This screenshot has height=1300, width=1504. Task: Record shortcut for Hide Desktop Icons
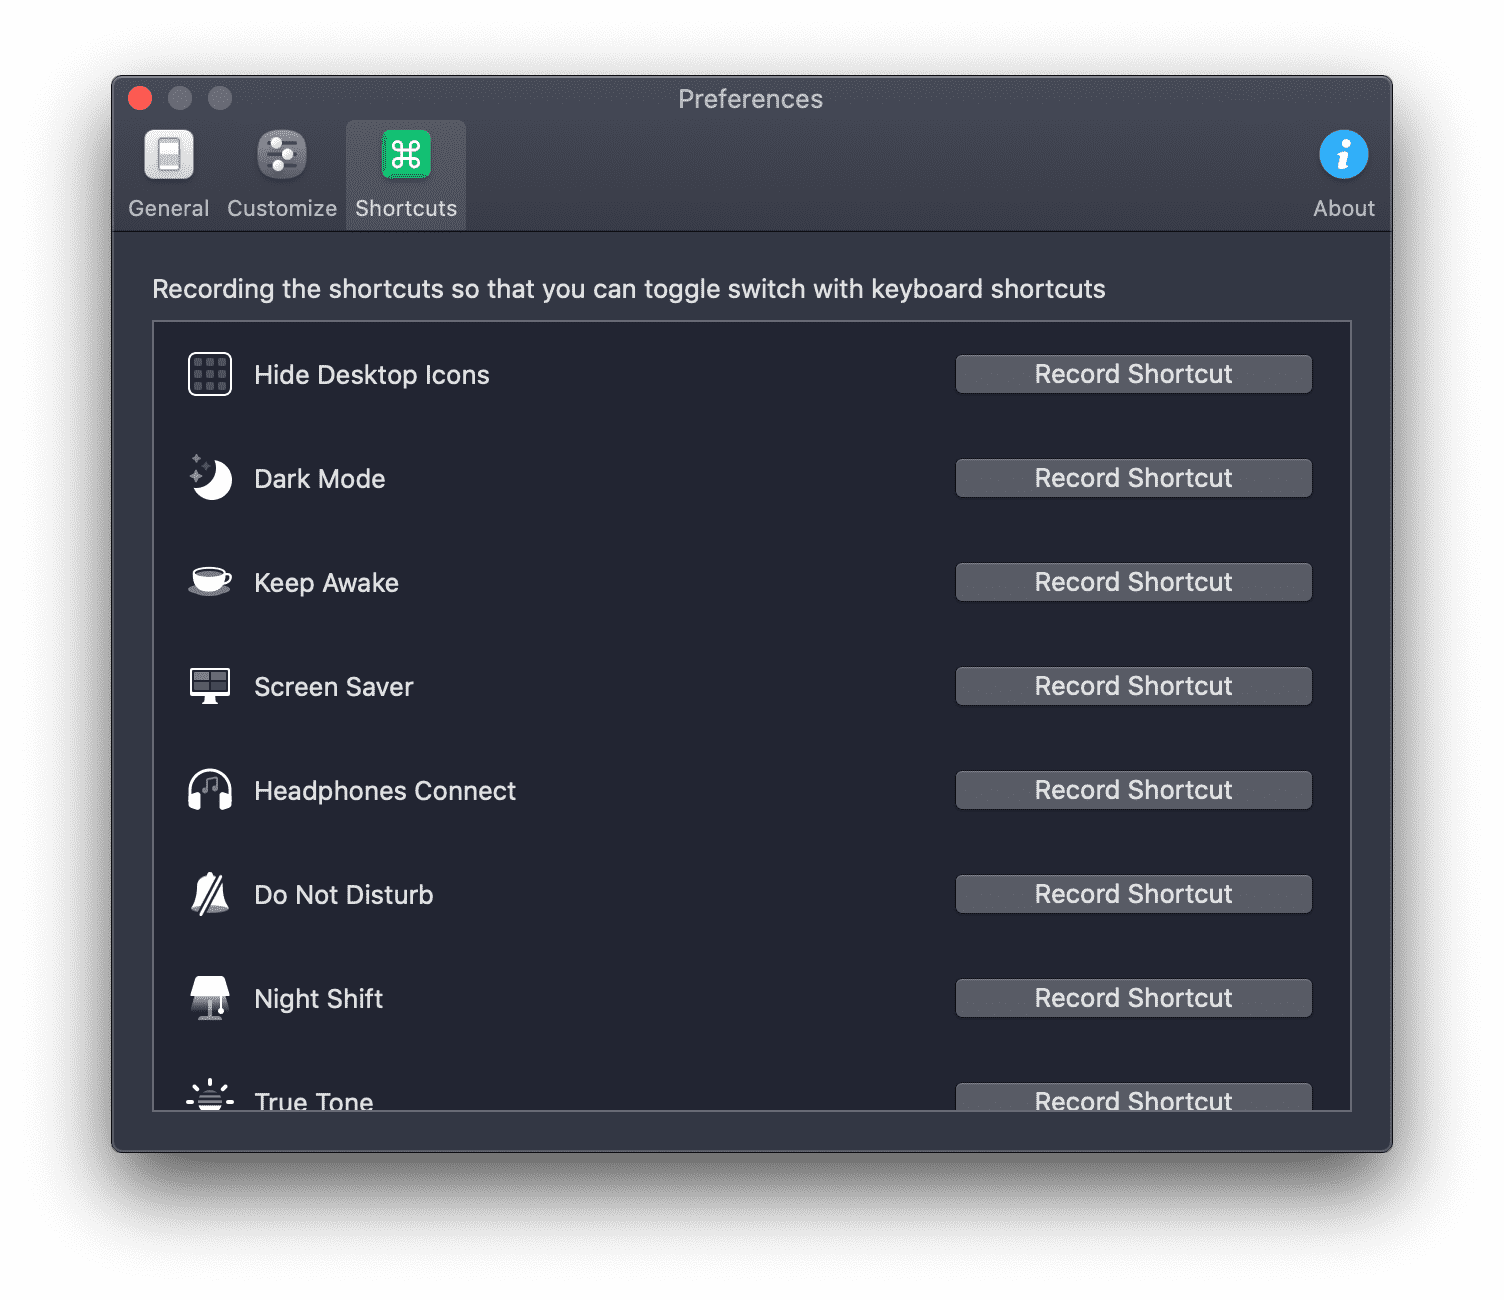(x=1133, y=374)
